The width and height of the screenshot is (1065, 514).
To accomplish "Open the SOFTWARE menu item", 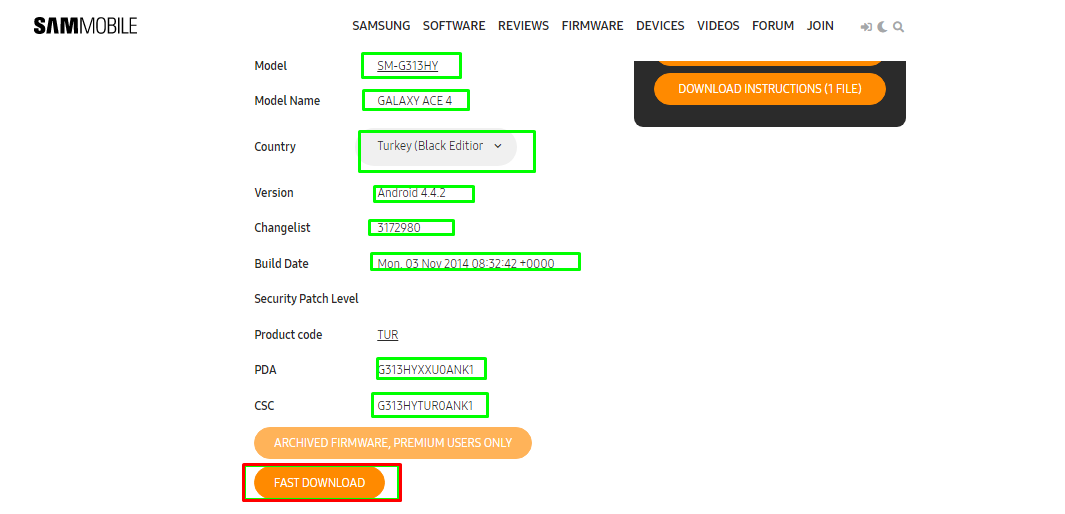I will coord(454,26).
